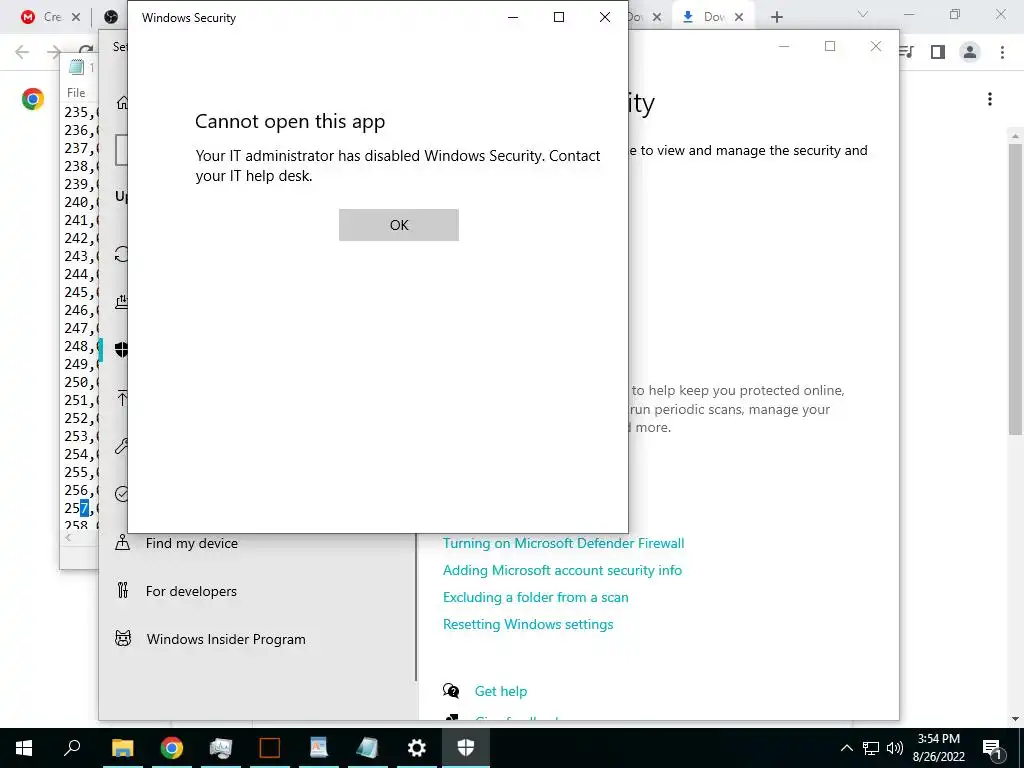Open the orange square app taskbar icon
Viewport: 1024px width, 768px height.
coord(269,748)
